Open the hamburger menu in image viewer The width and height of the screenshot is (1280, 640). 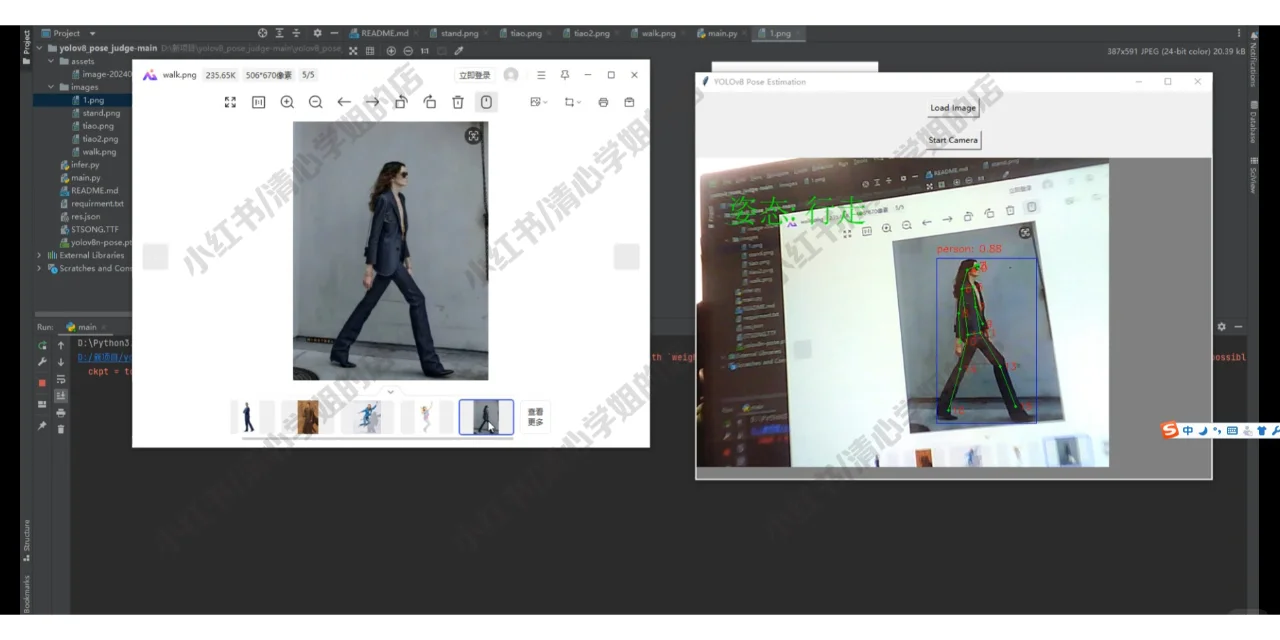tap(541, 75)
